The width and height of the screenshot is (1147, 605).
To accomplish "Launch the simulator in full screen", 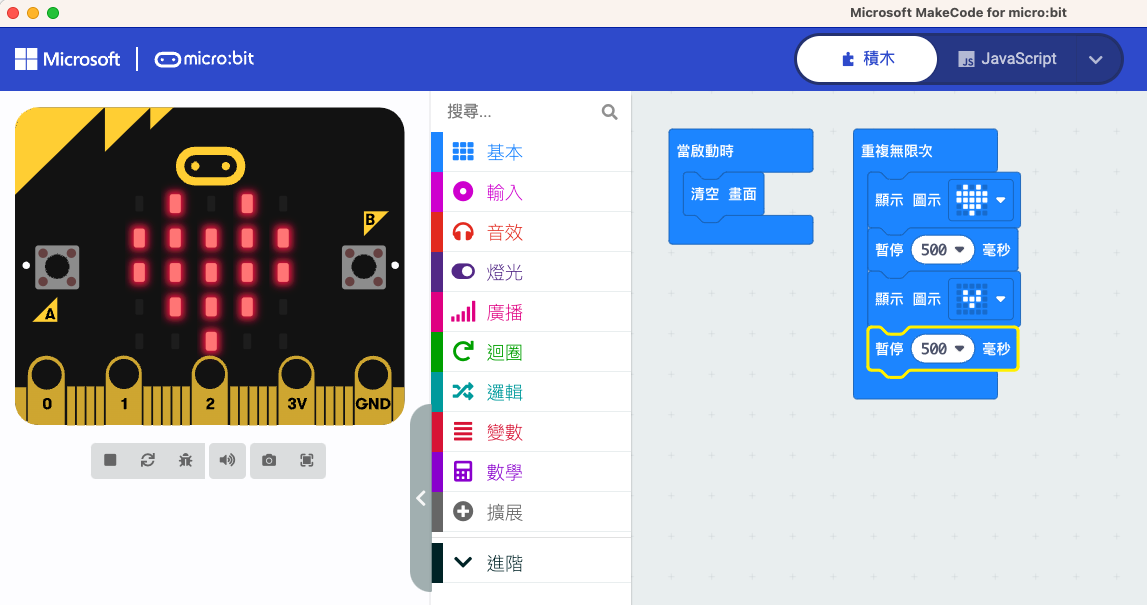I will point(307,460).
